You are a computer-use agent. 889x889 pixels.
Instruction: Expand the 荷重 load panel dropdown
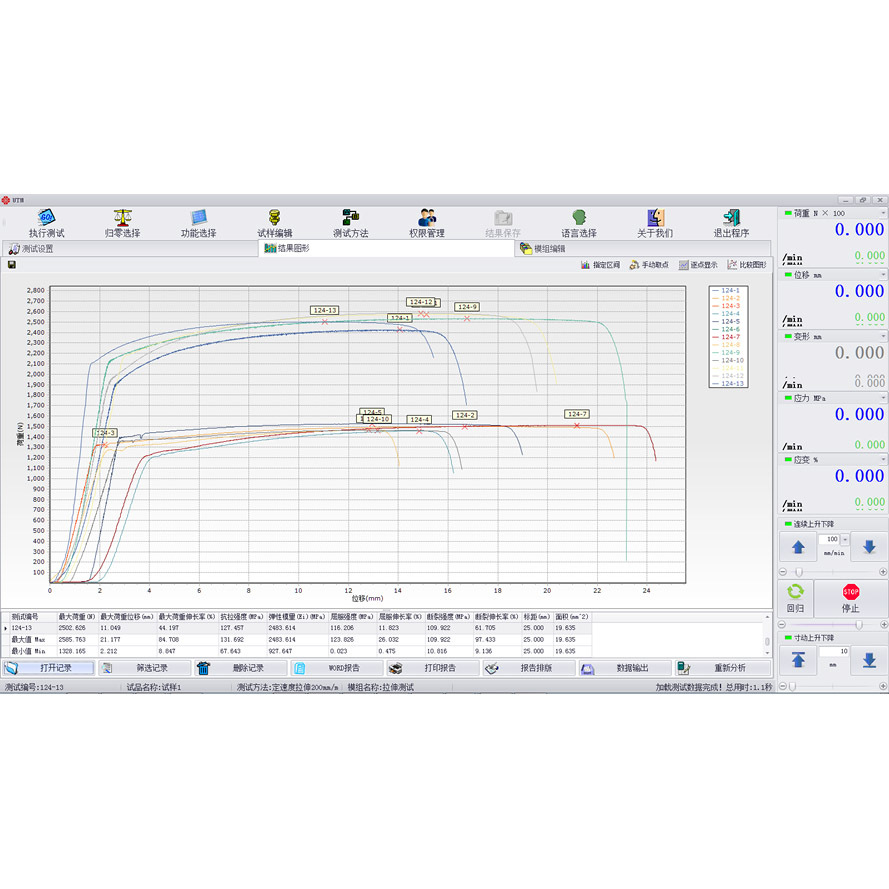[x=883, y=213]
